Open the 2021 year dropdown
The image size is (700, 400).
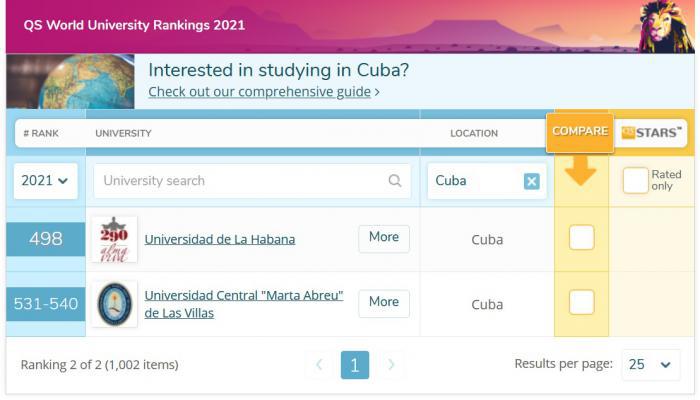click(x=45, y=181)
